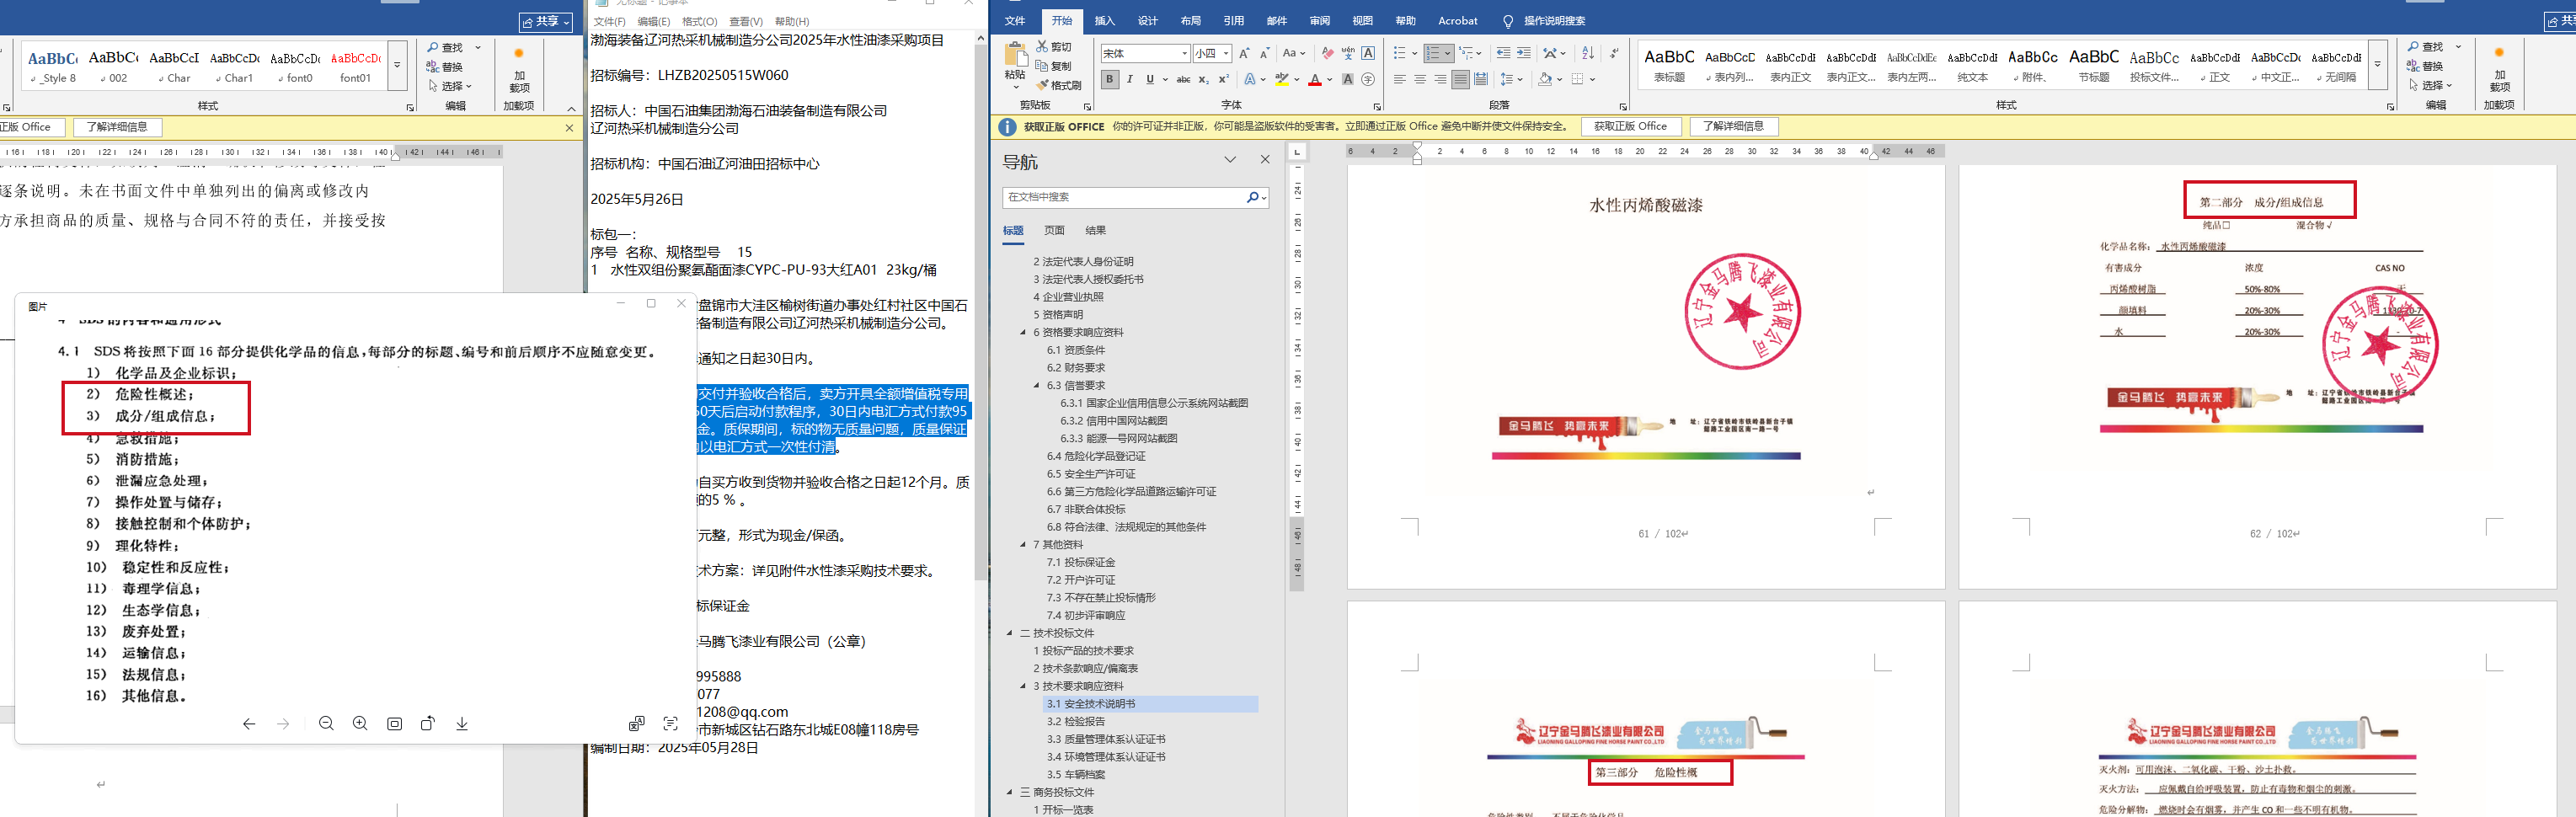
Task: Toggle Align Left paragraph alignment
Action: [1400, 79]
